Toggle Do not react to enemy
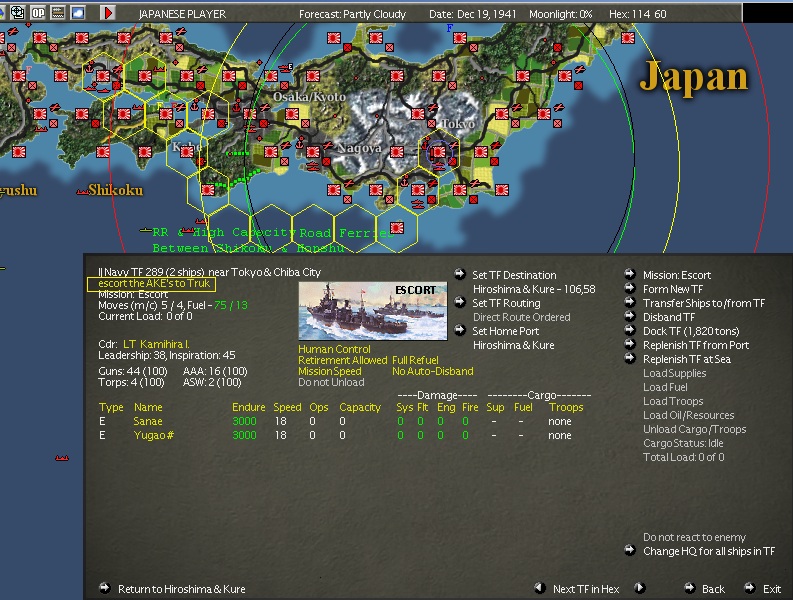 point(694,537)
